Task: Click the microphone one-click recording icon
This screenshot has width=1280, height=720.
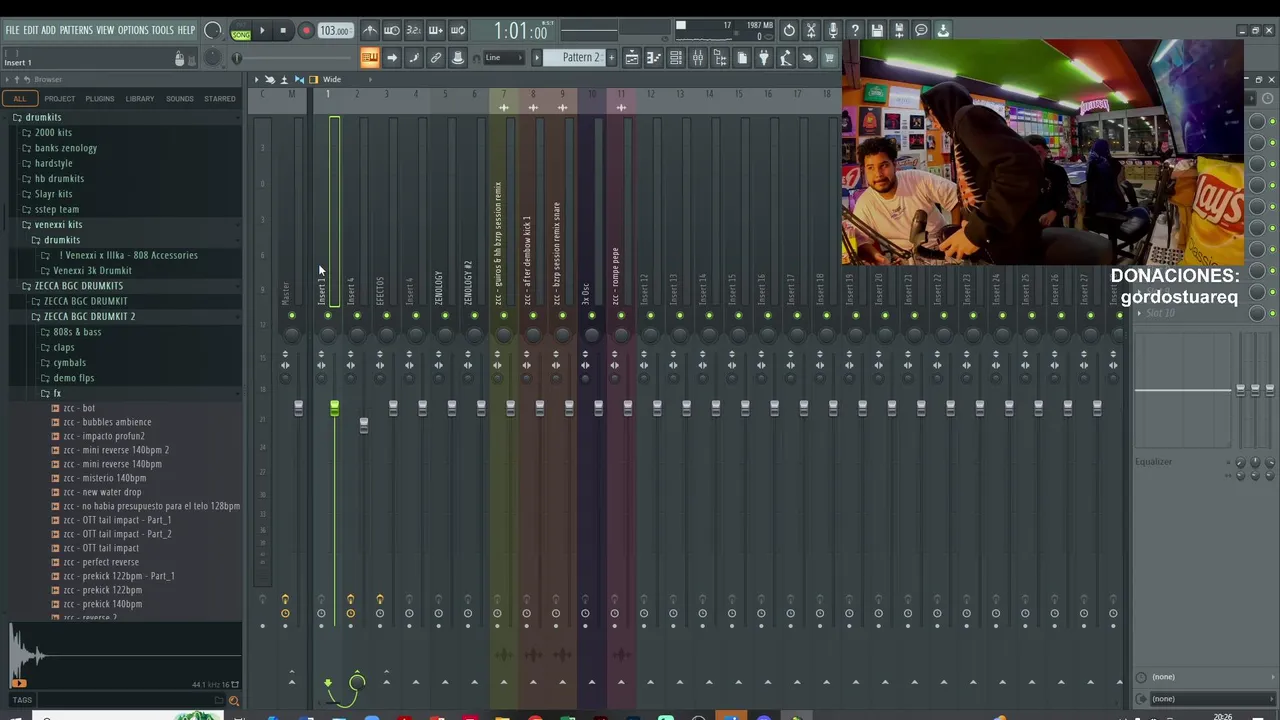Action: 833,30
